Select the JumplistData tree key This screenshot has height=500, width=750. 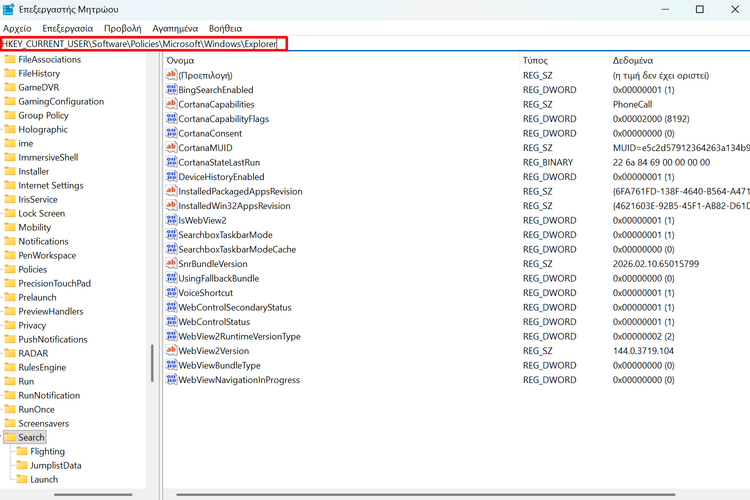pyautogui.click(x=56, y=465)
